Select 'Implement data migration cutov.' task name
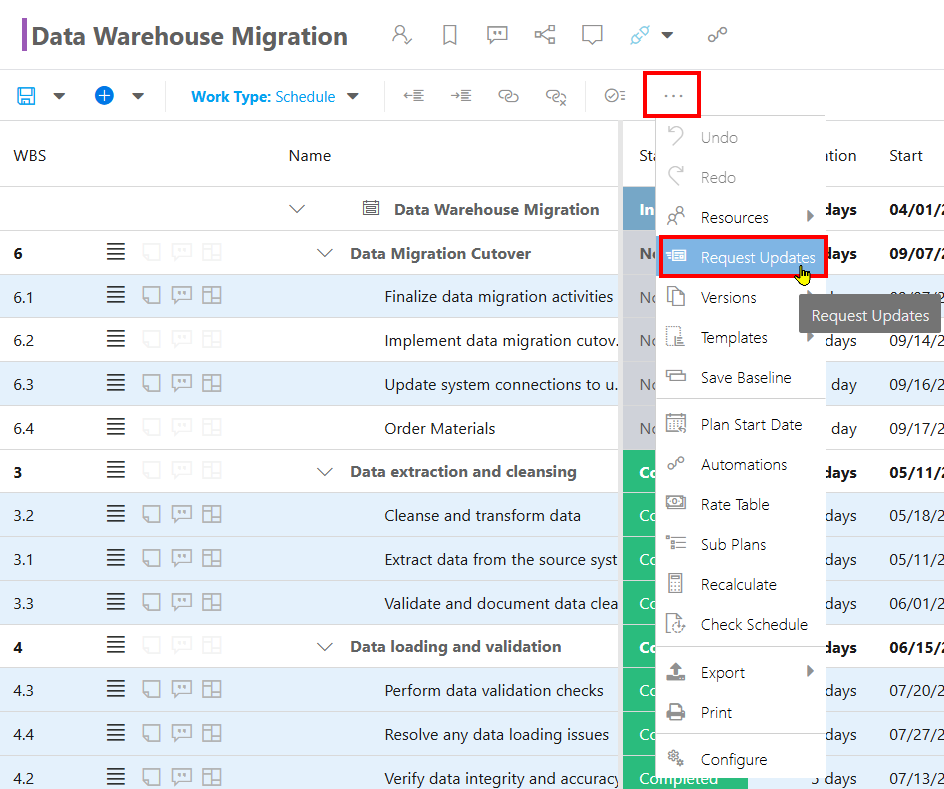This screenshot has height=789, width=944. (501, 341)
